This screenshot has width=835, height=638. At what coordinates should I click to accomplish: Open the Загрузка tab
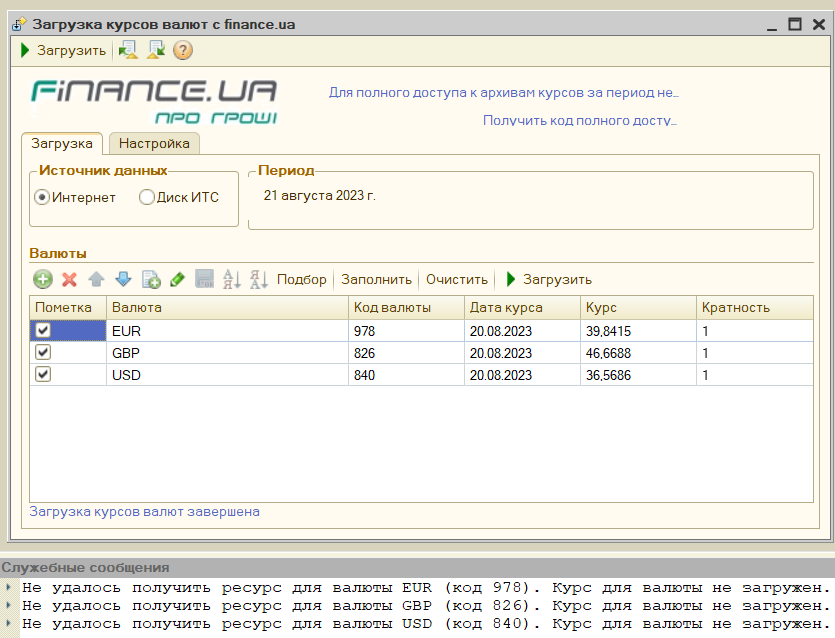(x=62, y=144)
